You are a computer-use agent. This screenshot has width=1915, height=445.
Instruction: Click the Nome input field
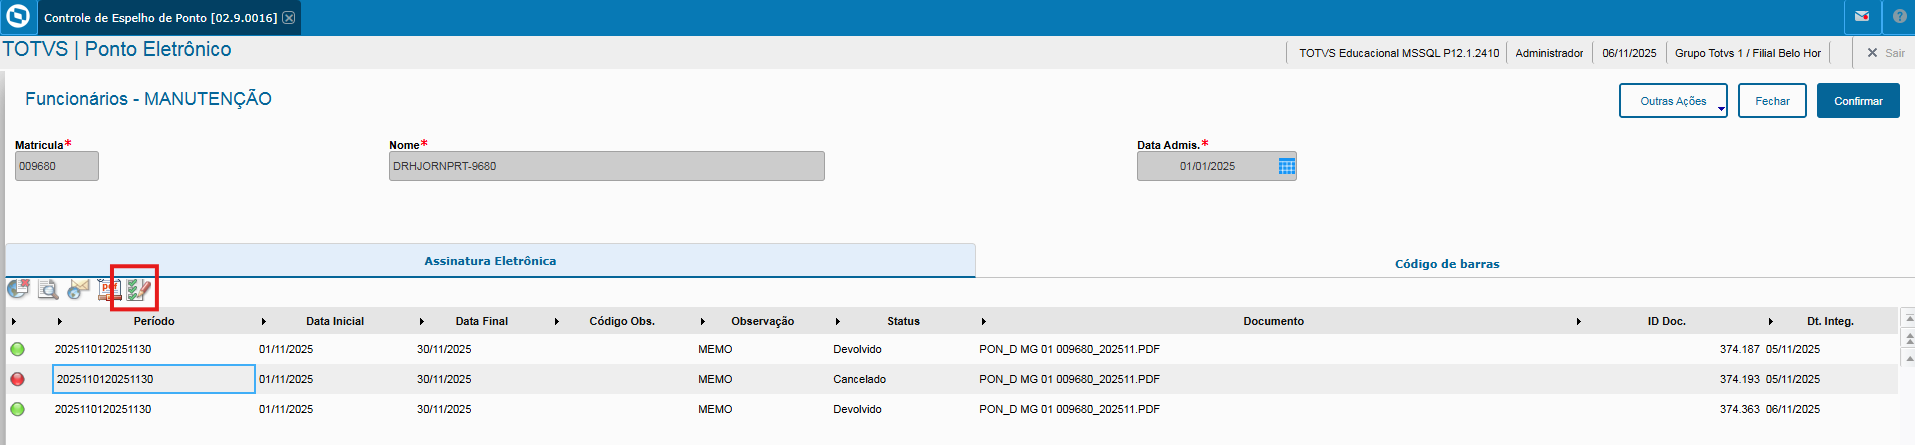point(606,166)
